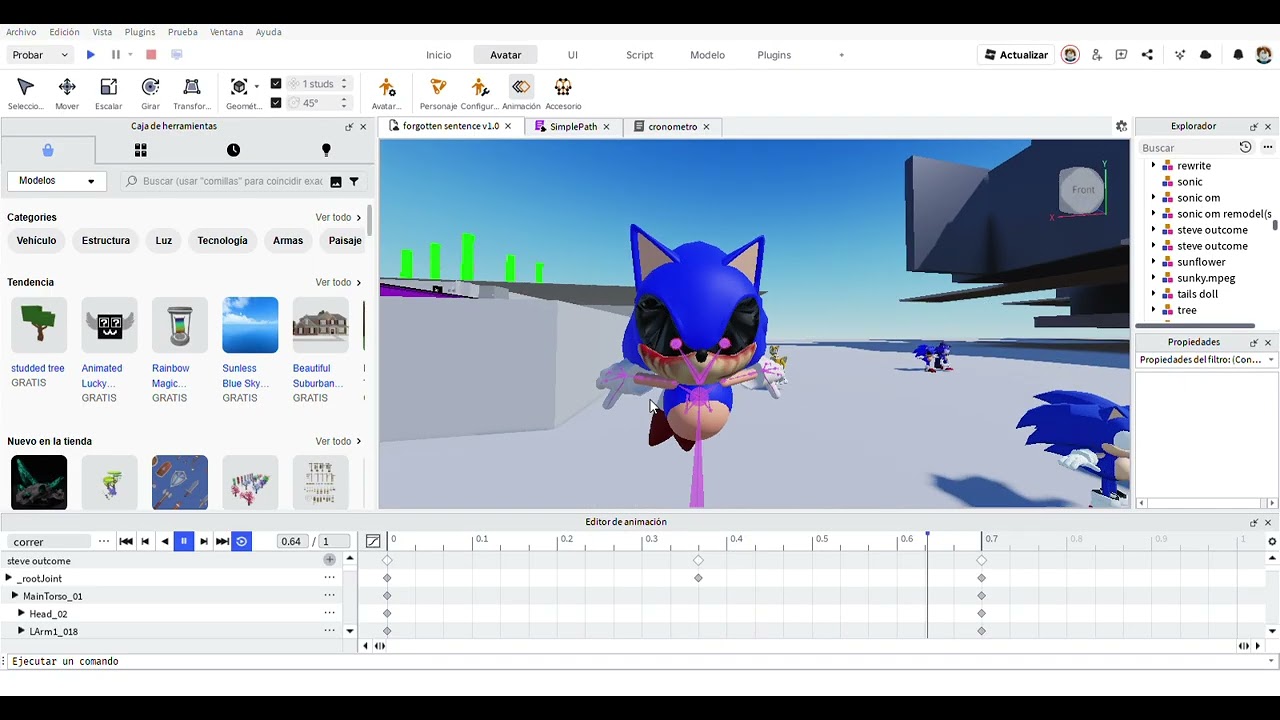This screenshot has width=1280, height=720.
Task: Click the Toolbox search filter funnel icon
Action: (x=354, y=181)
